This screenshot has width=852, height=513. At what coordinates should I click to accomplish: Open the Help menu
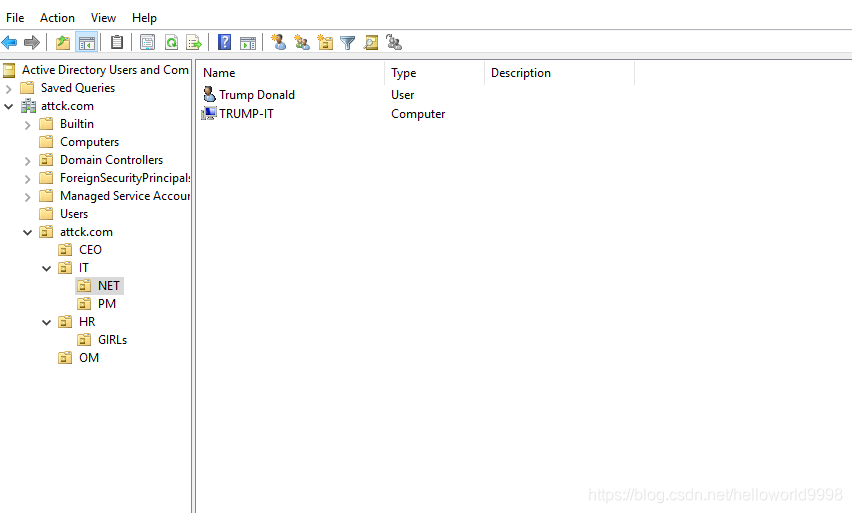pyautogui.click(x=144, y=17)
